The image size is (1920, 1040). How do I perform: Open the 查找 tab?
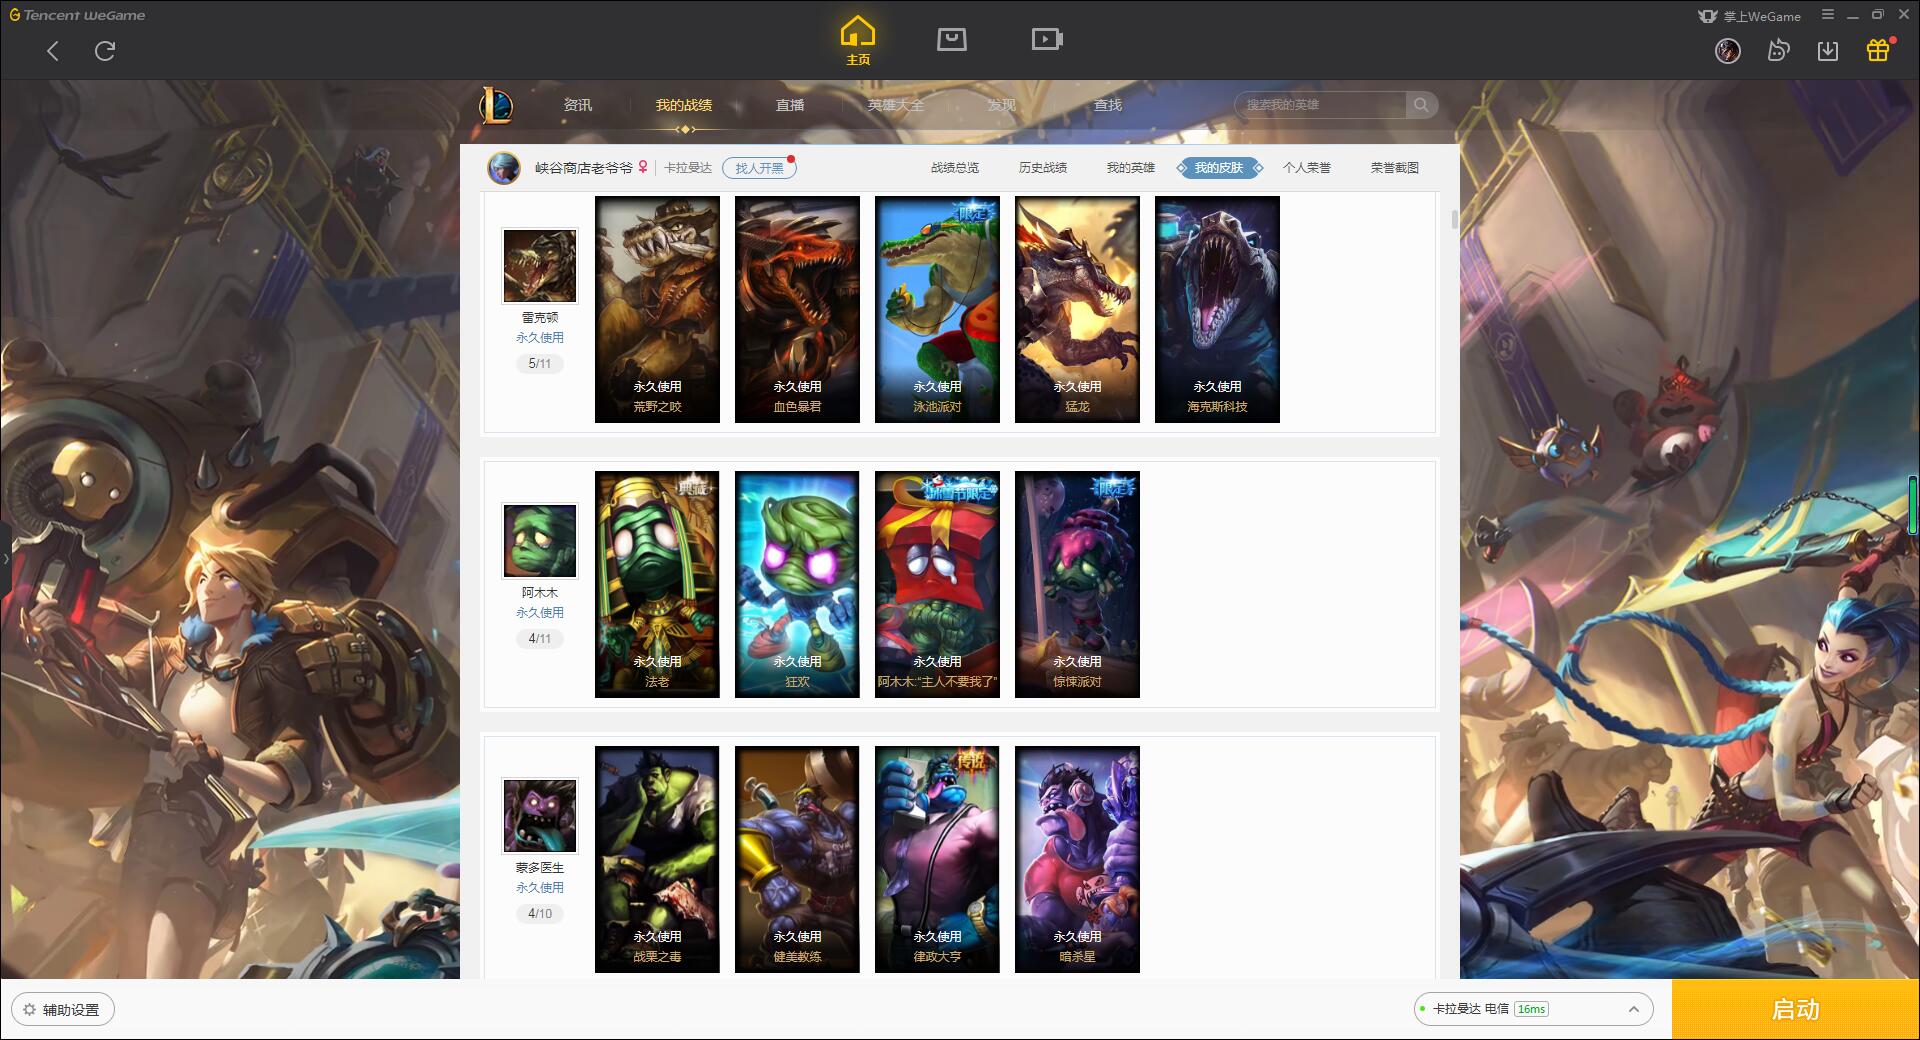[1108, 105]
